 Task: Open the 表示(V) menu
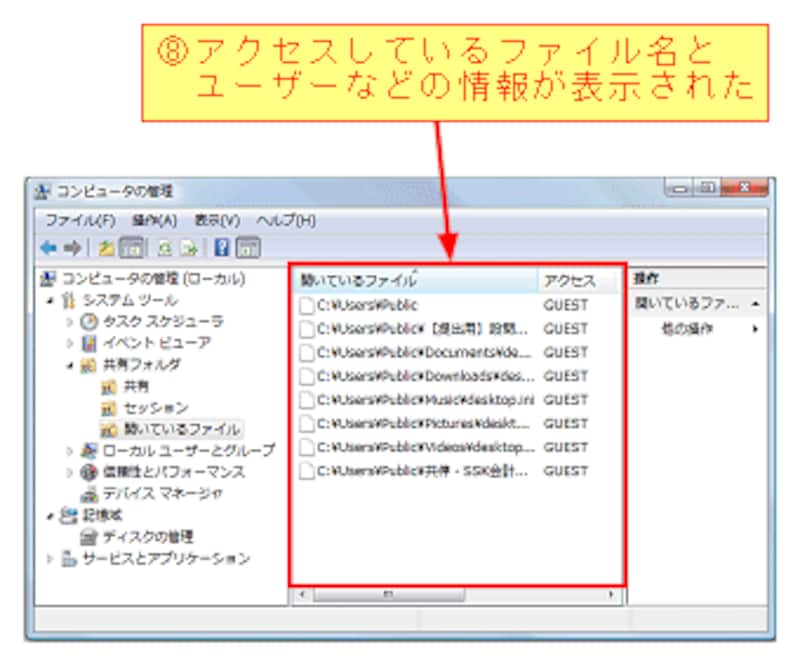217,220
